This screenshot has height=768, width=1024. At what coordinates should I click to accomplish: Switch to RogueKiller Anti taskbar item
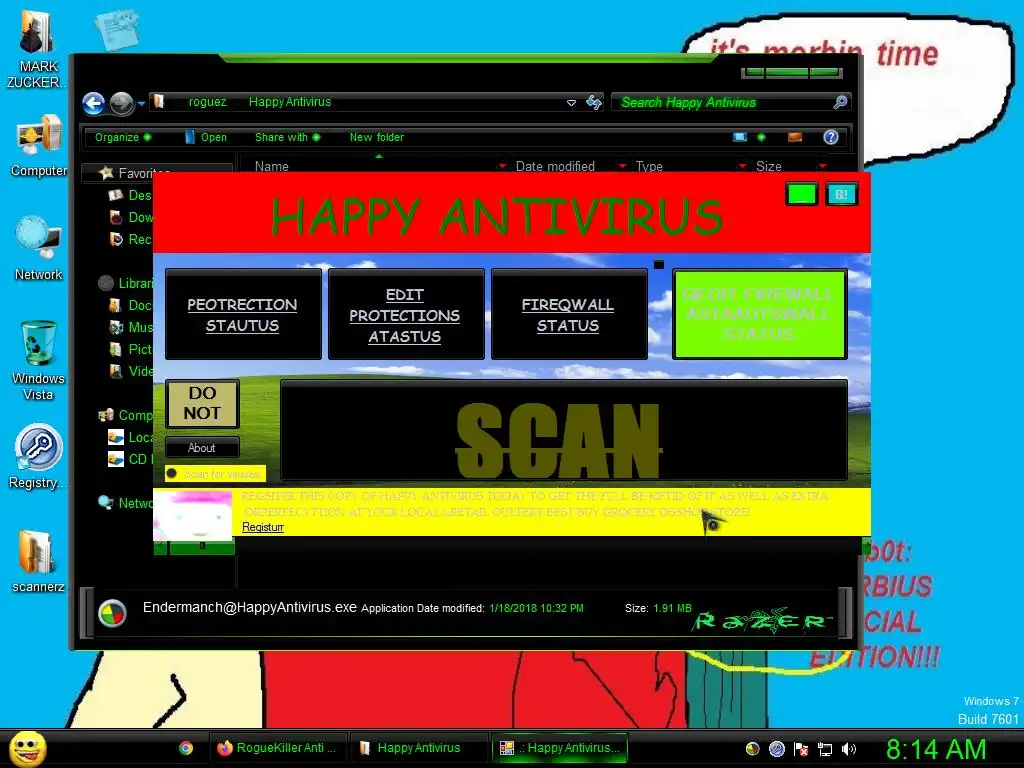tap(278, 748)
